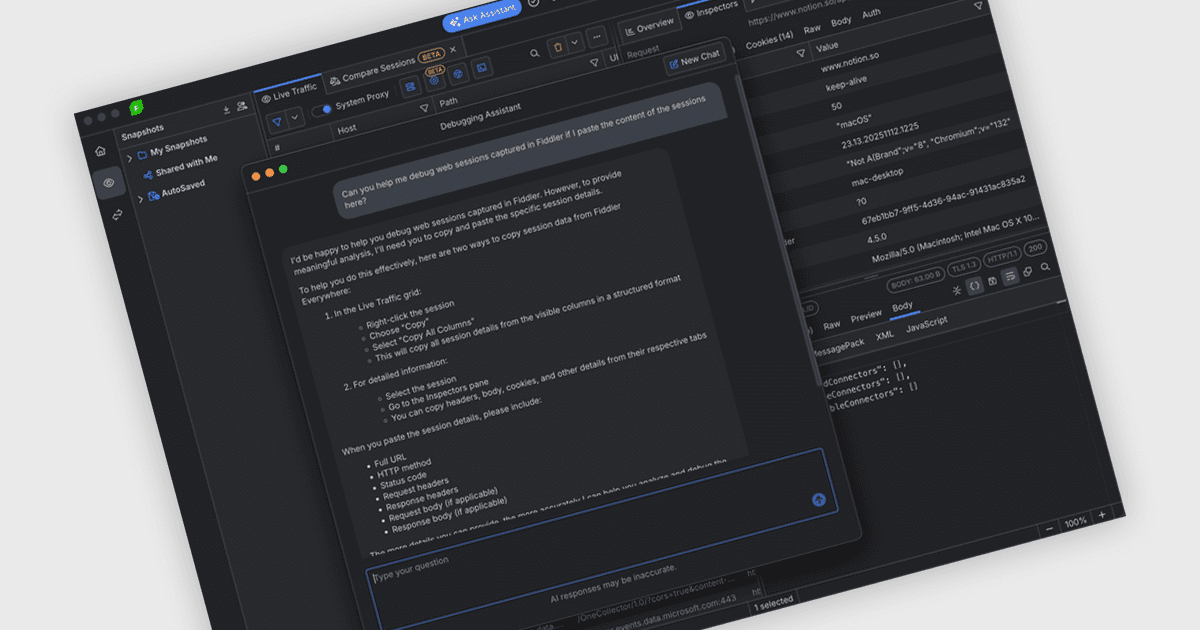The width and height of the screenshot is (1200, 630).
Task: Select the XML body format tab
Action: [x=884, y=336]
